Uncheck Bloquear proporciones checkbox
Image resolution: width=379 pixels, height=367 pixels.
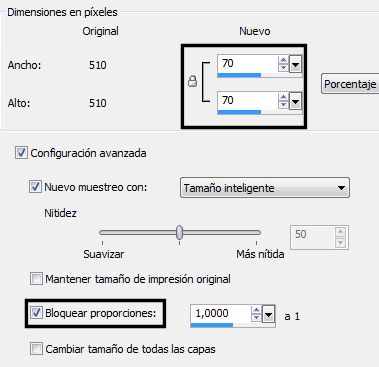pos(36,313)
